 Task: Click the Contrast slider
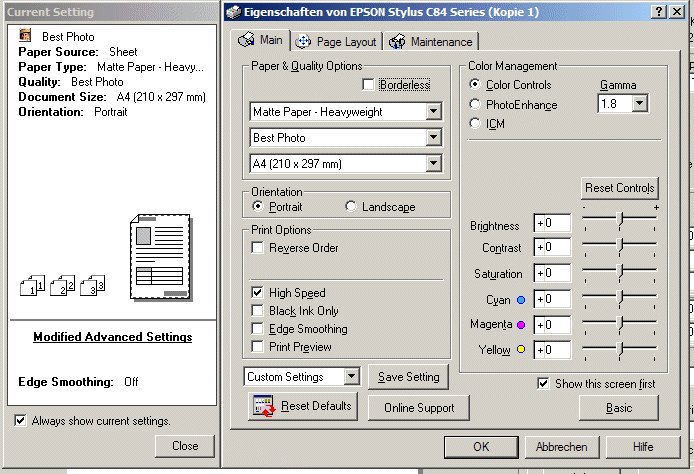click(620, 246)
